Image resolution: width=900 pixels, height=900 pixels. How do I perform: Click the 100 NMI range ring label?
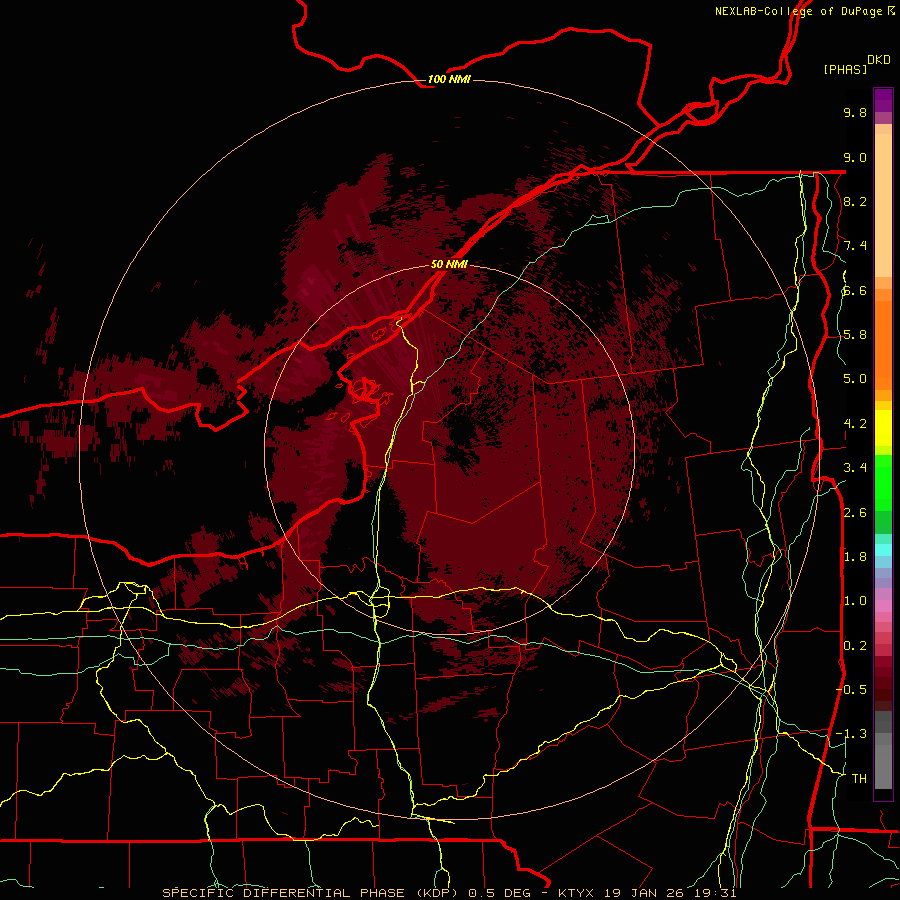449,79
